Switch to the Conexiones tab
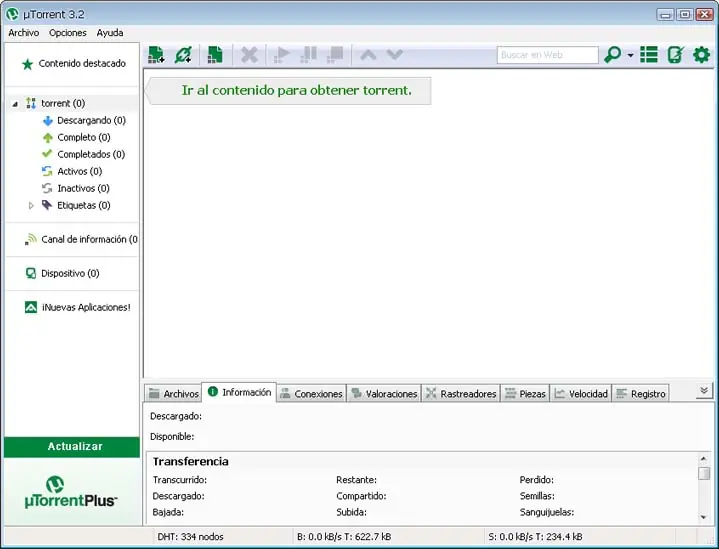This screenshot has height=549, width=719. [311, 394]
